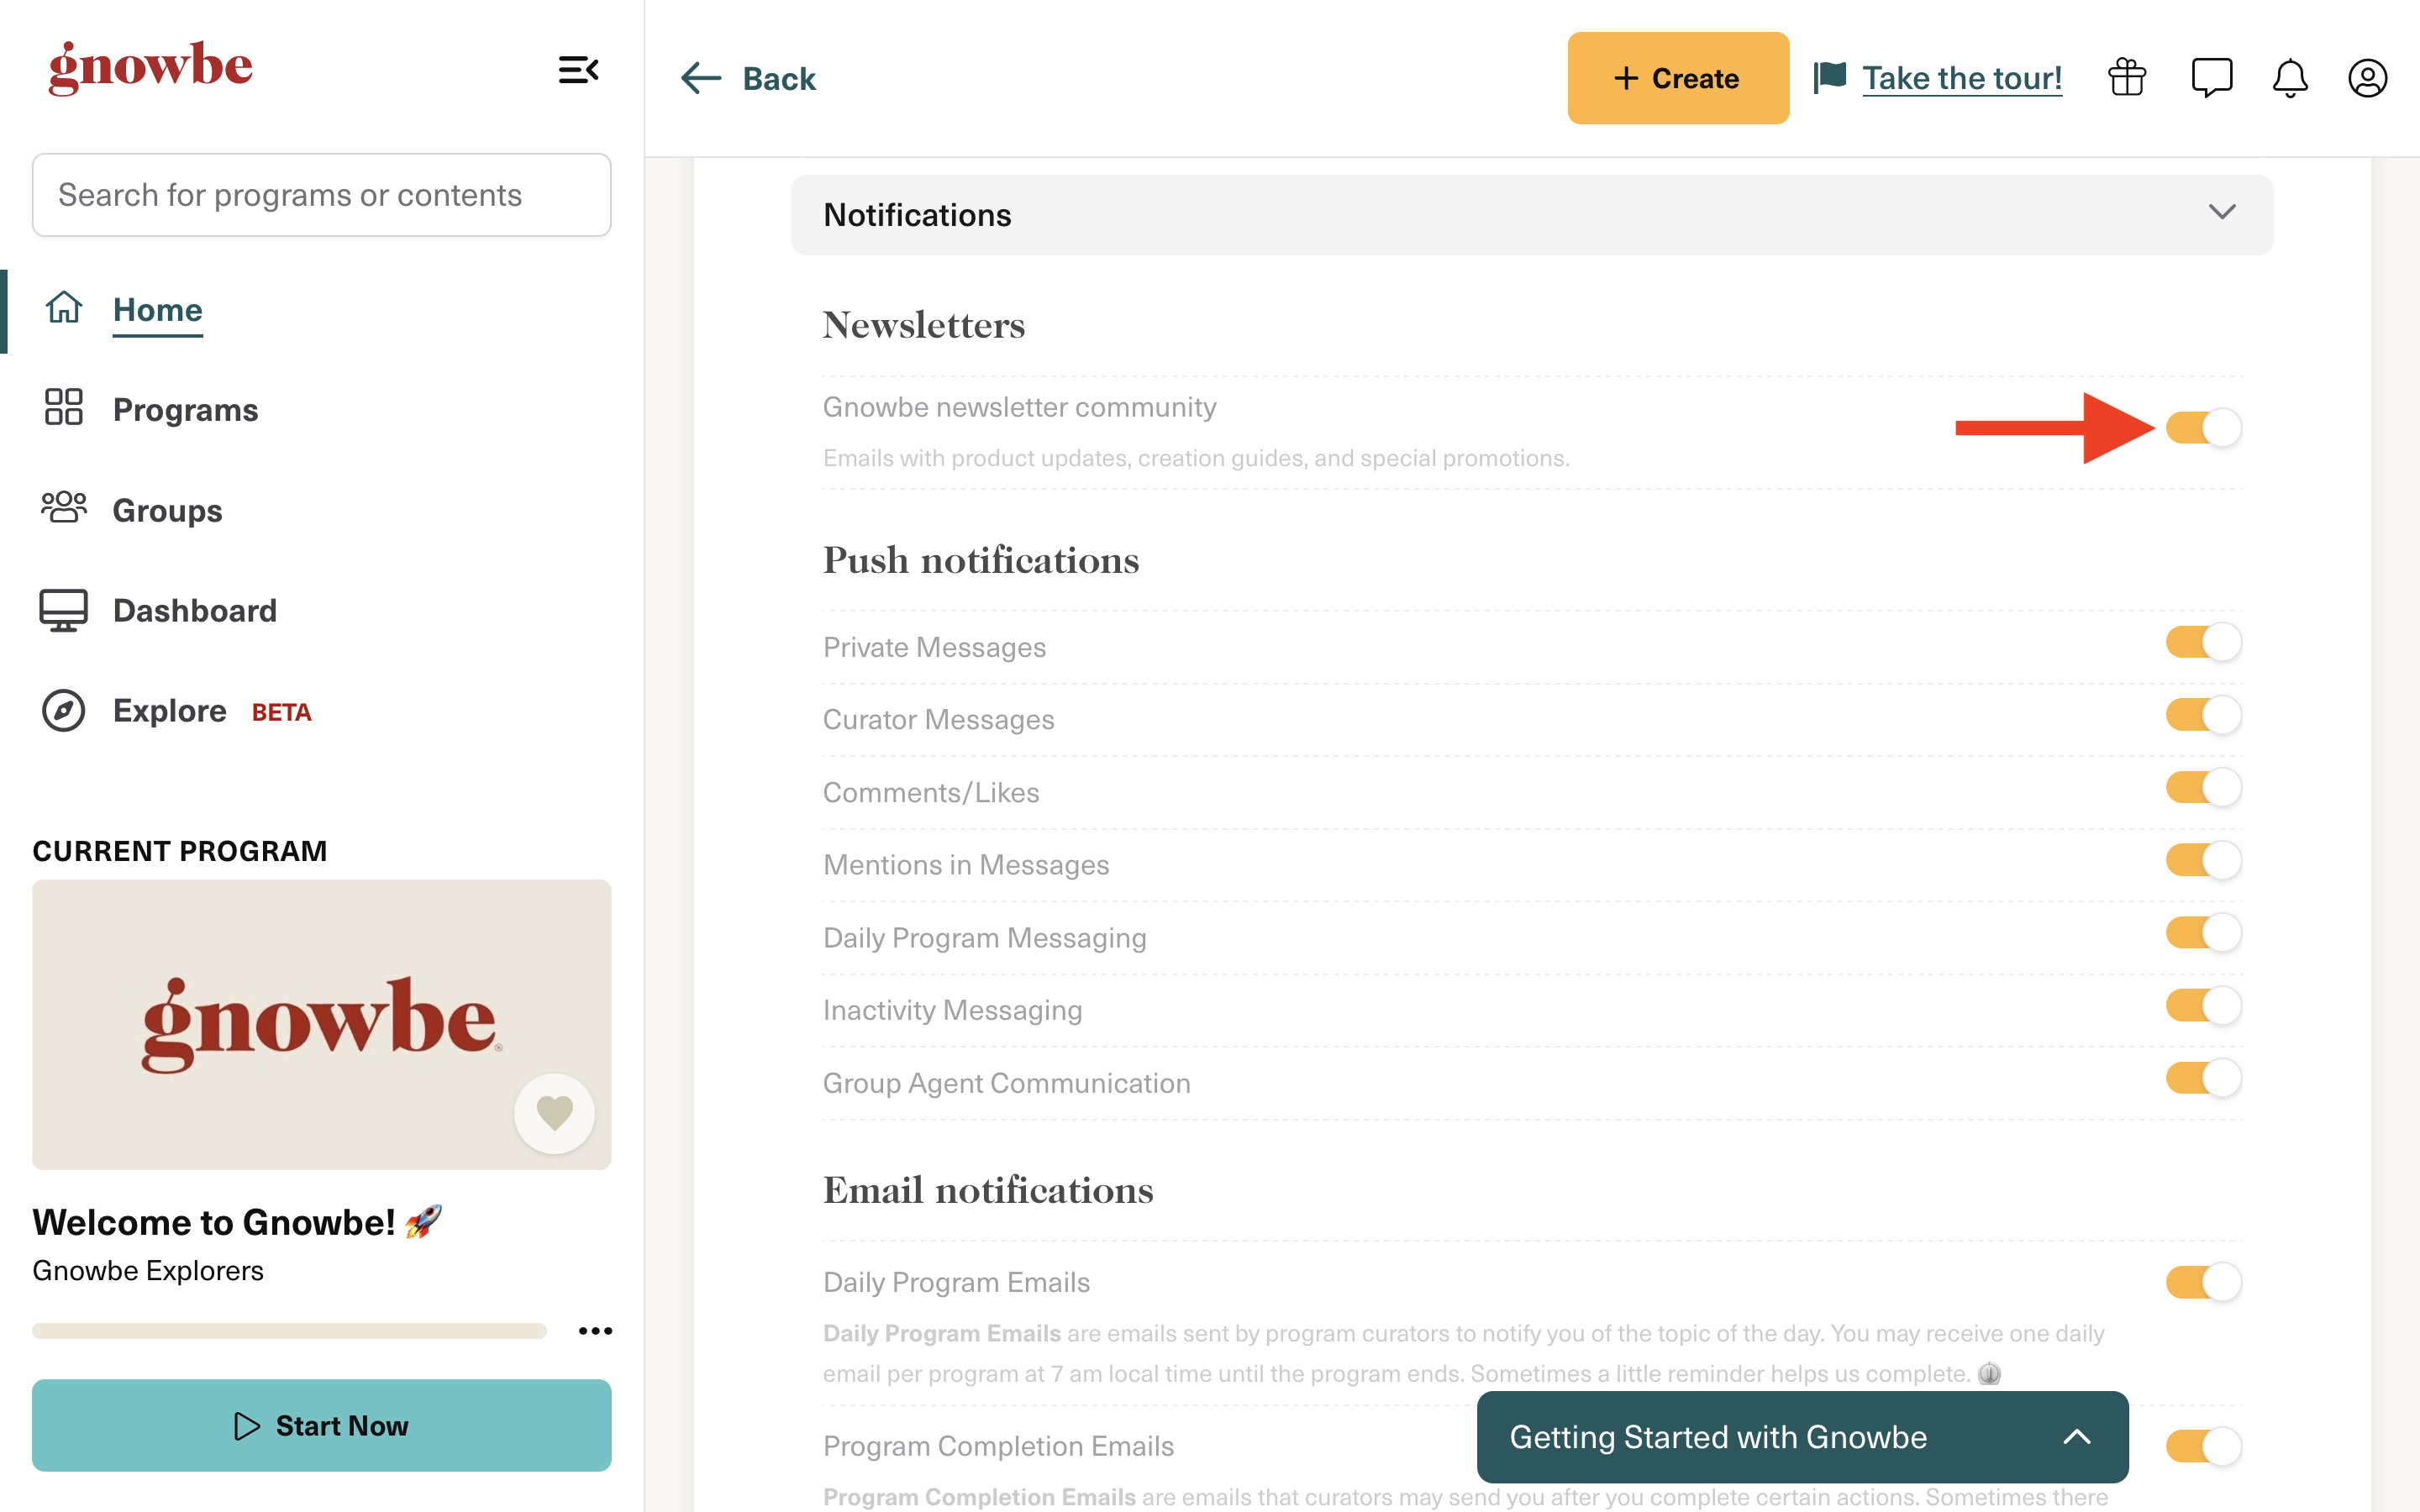Open the gift rewards icon
The image size is (2420, 1512).
pos(2127,78)
